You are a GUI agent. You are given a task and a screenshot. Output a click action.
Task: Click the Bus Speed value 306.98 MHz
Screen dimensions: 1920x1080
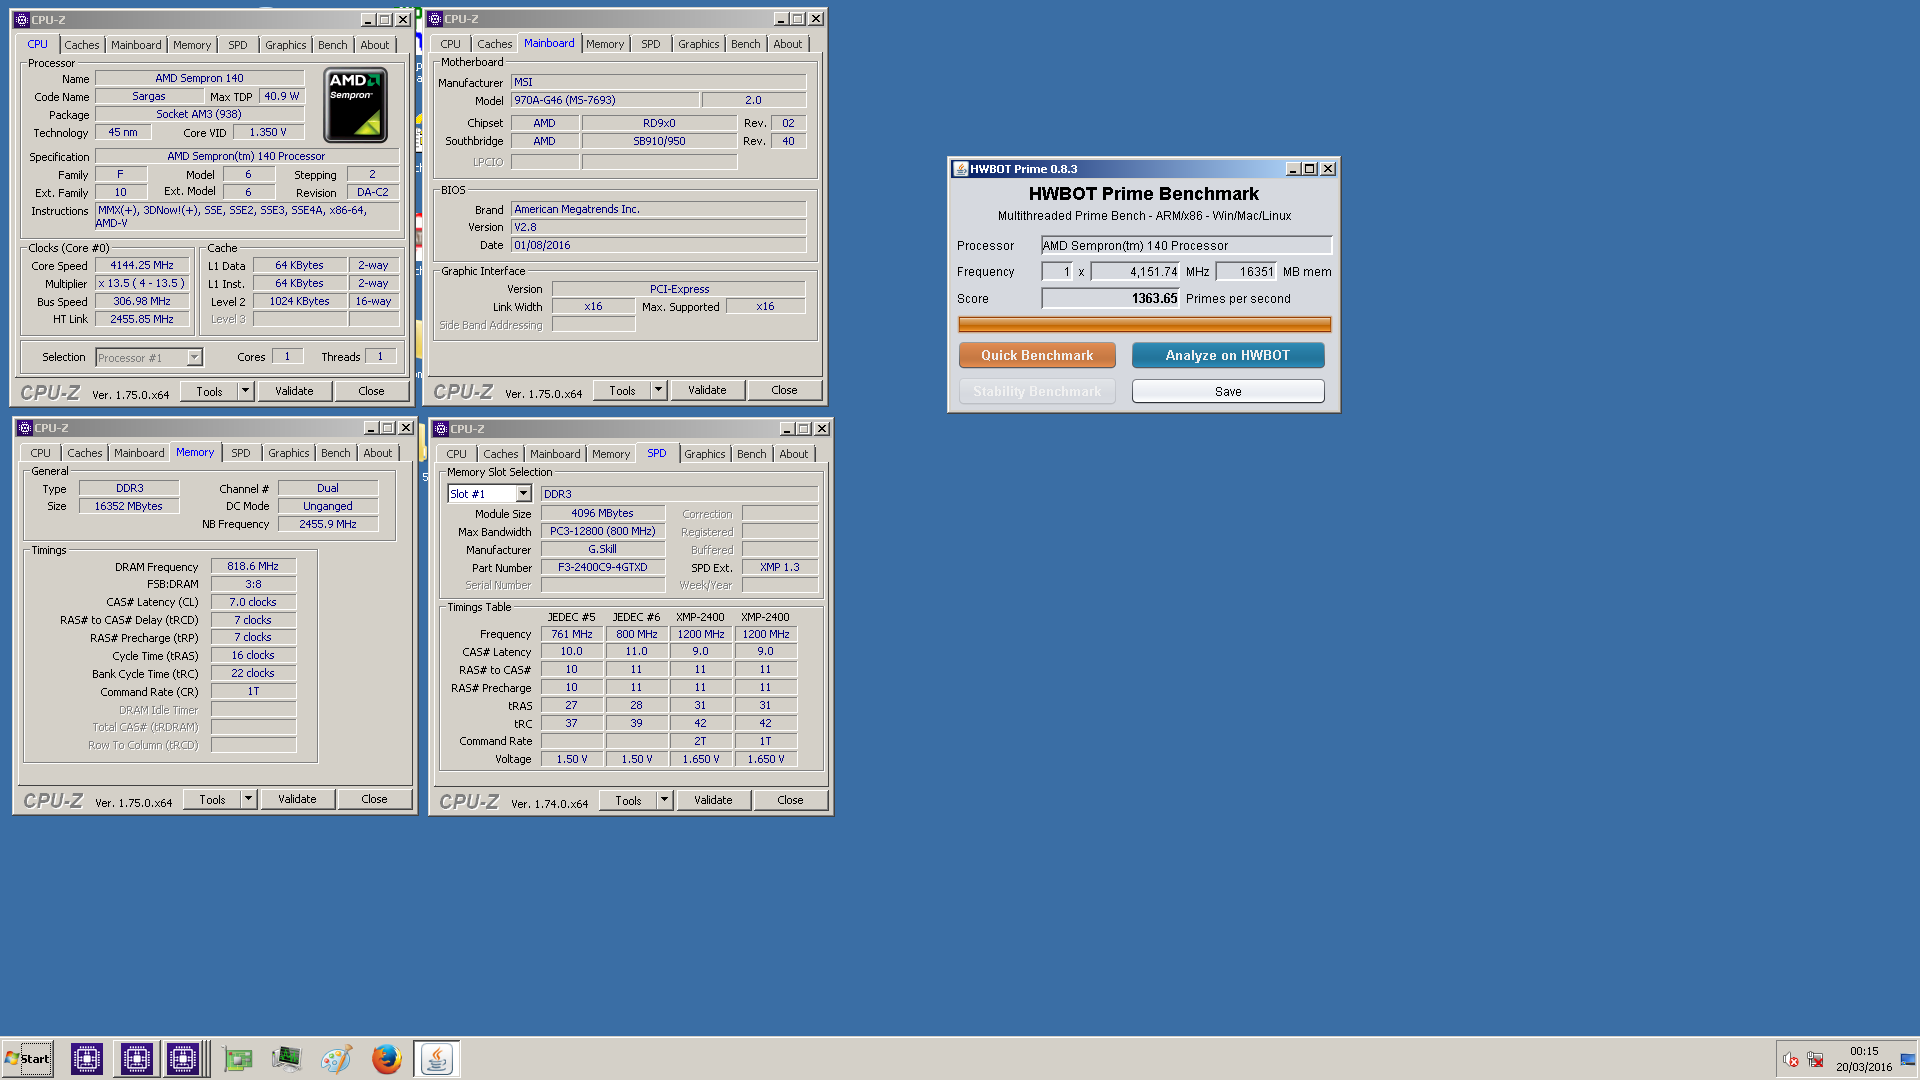tap(142, 301)
